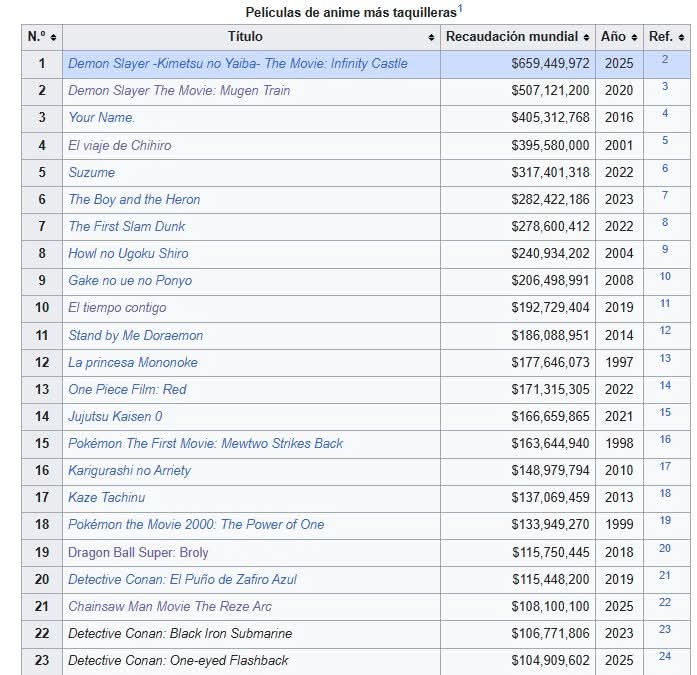Open Howl no Ugoku Shiro link

pos(128,254)
